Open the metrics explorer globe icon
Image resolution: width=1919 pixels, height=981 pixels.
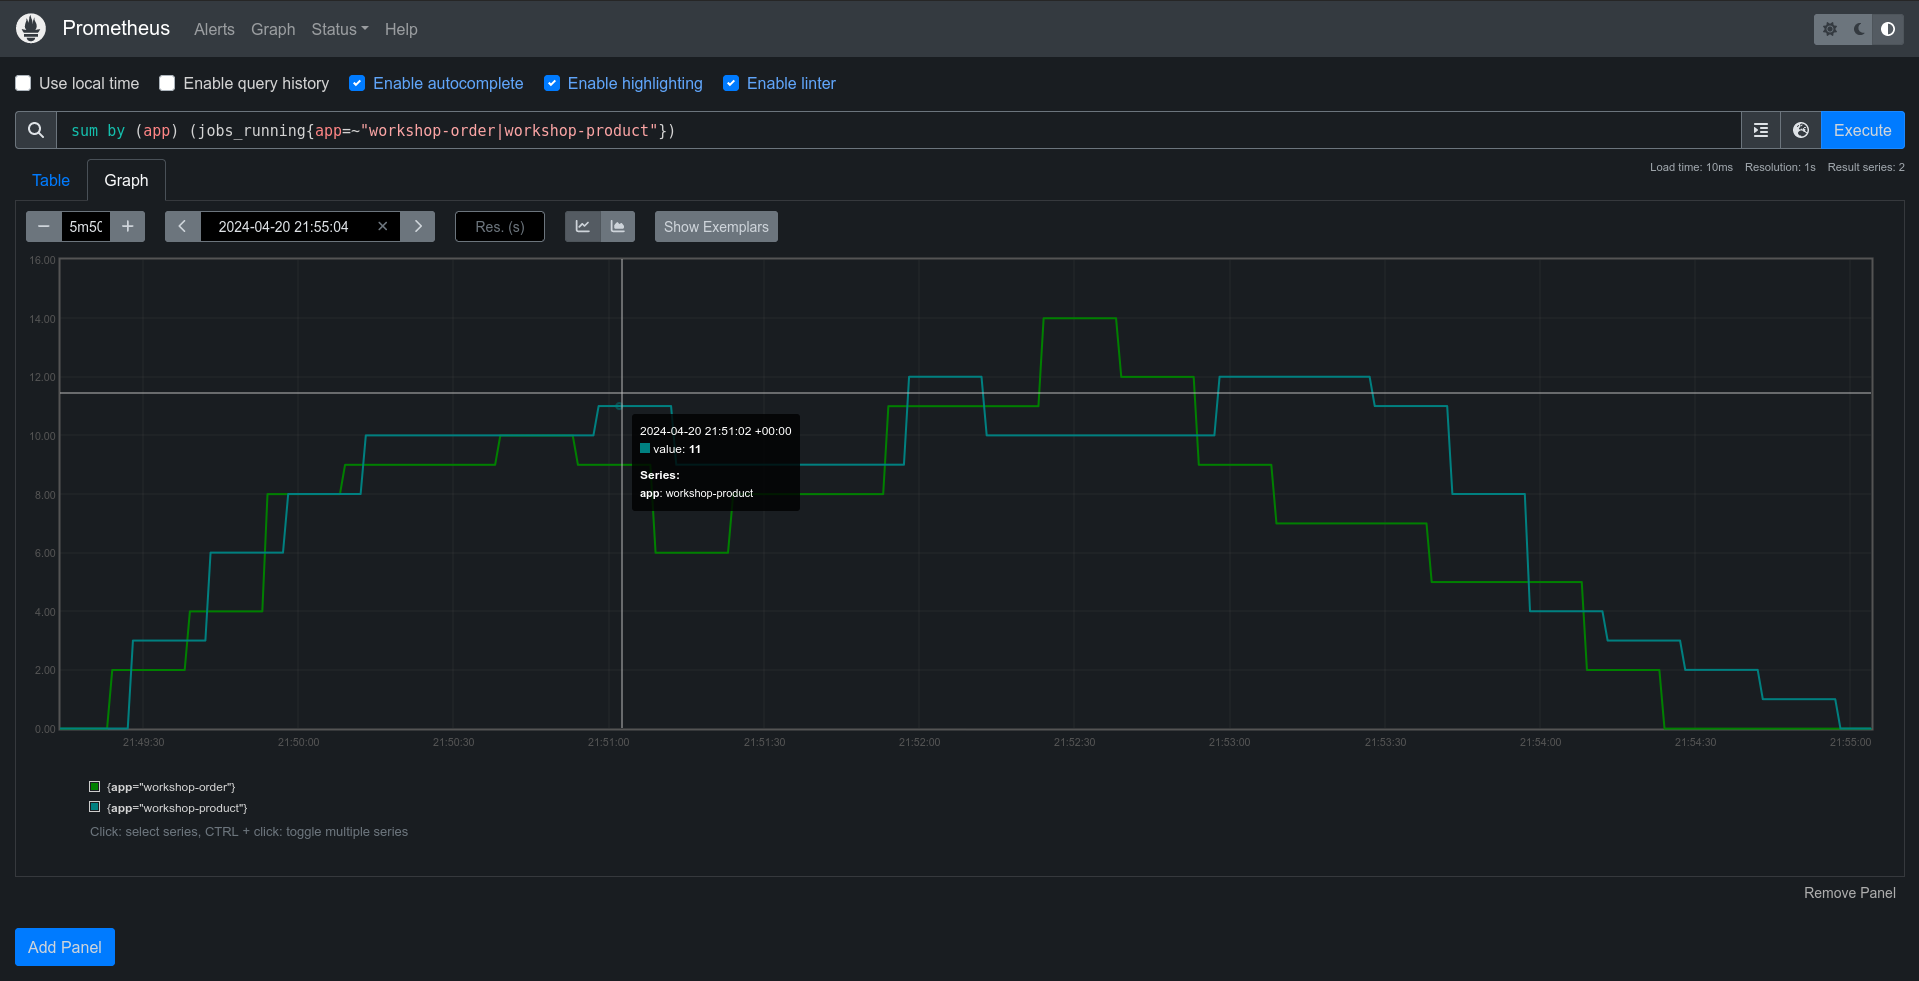[1801, 130]
